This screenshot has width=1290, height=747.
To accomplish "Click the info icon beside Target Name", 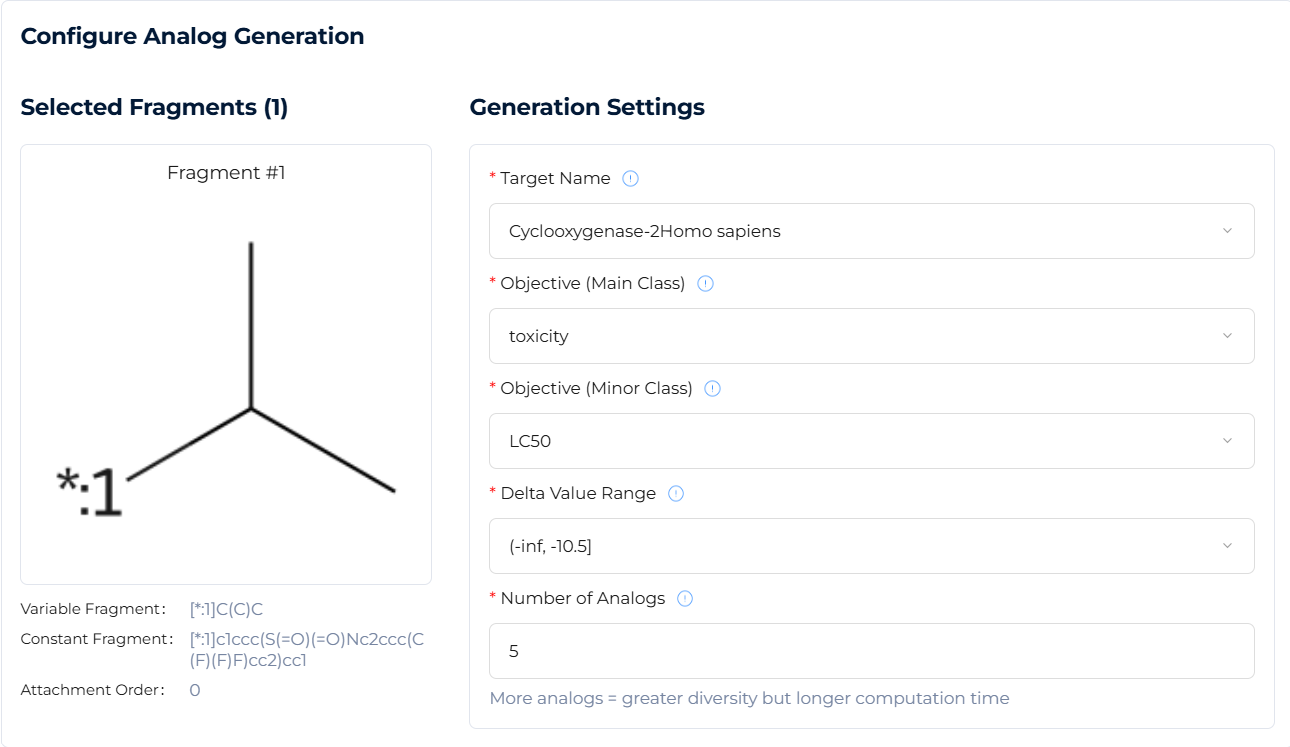I will 630,179.
